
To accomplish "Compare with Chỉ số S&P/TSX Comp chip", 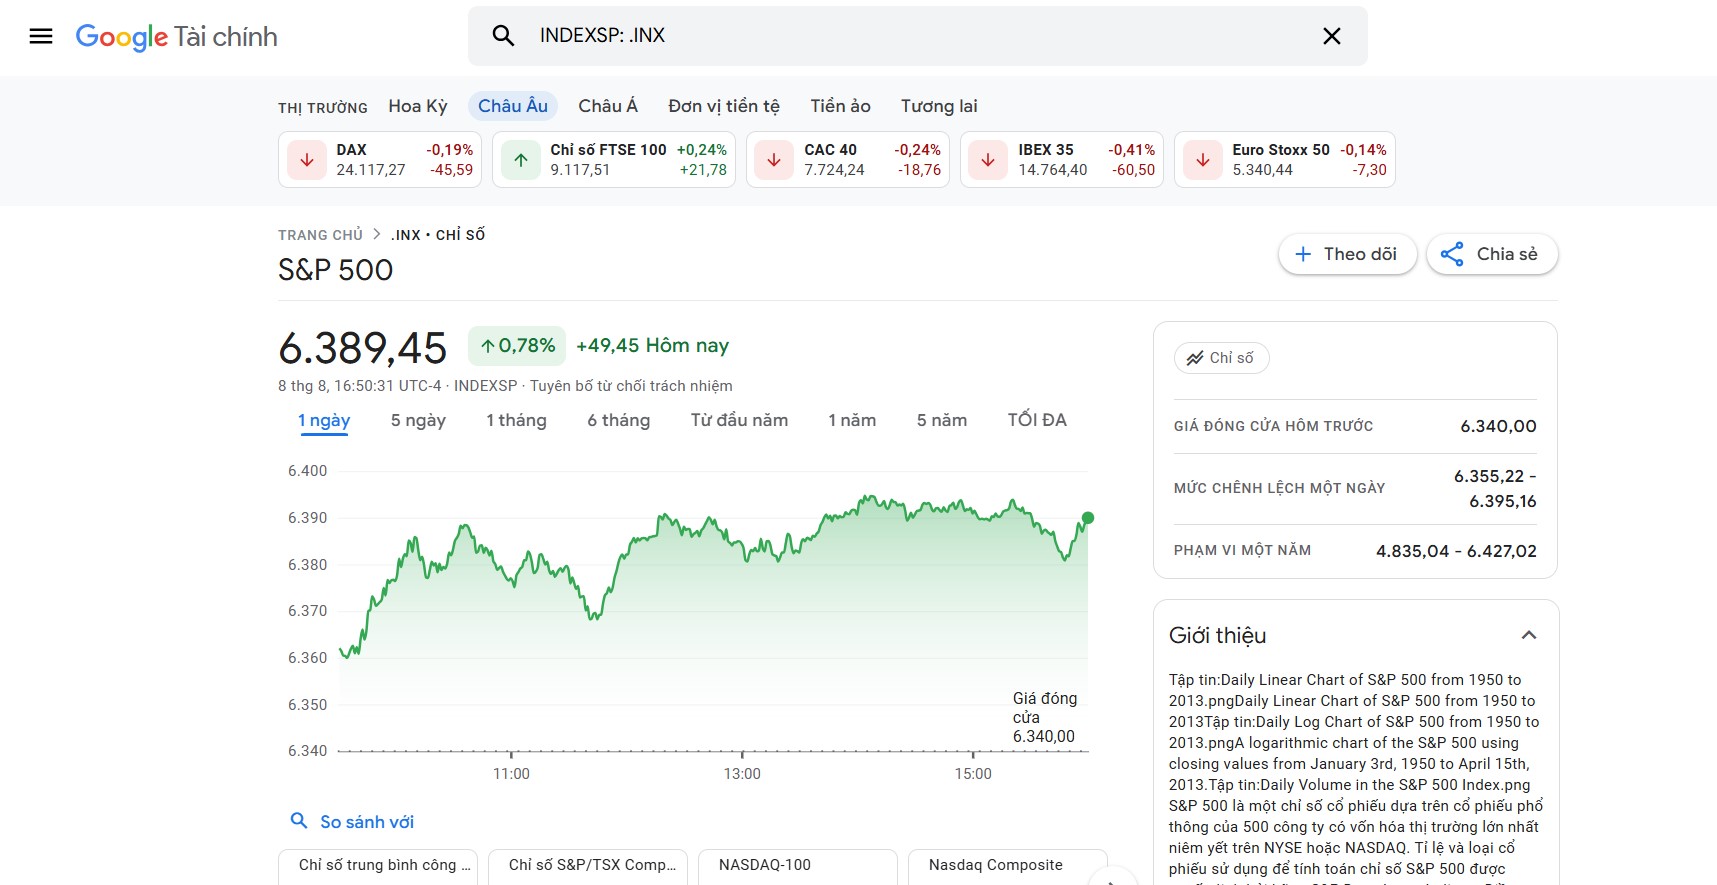I will [588, 866].
